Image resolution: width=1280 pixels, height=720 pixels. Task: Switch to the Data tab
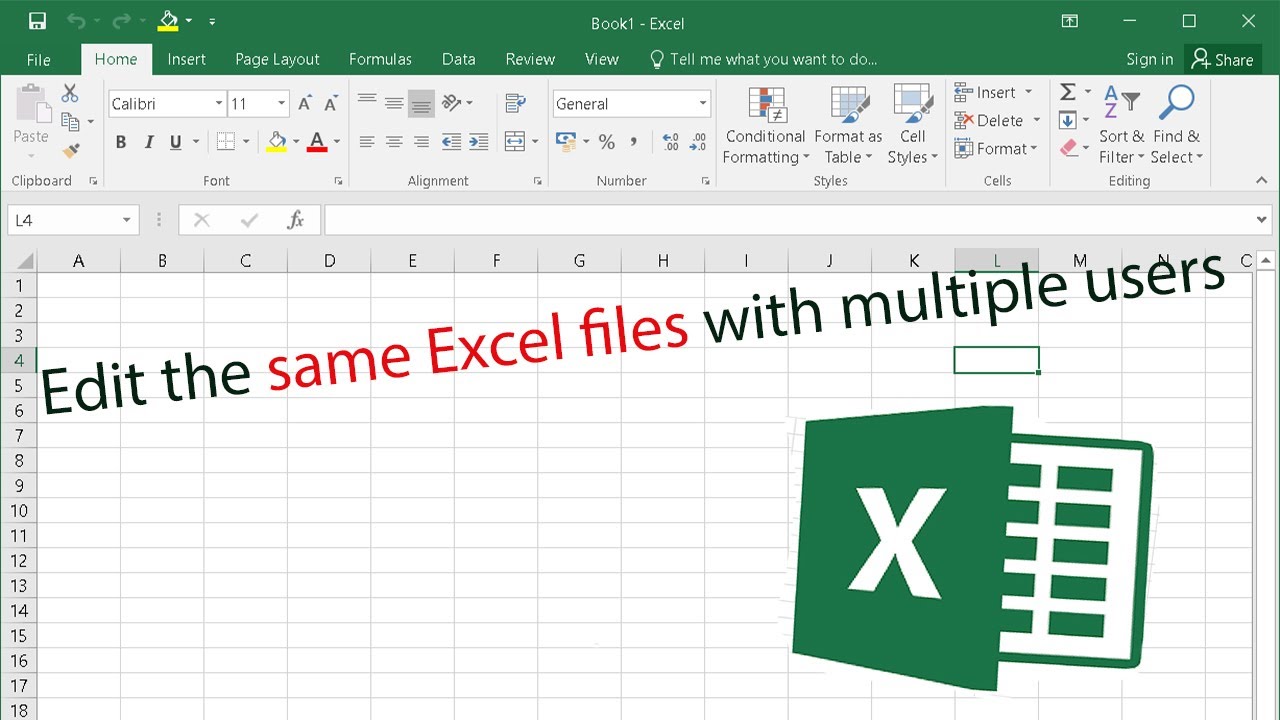[x=459, y=59]
